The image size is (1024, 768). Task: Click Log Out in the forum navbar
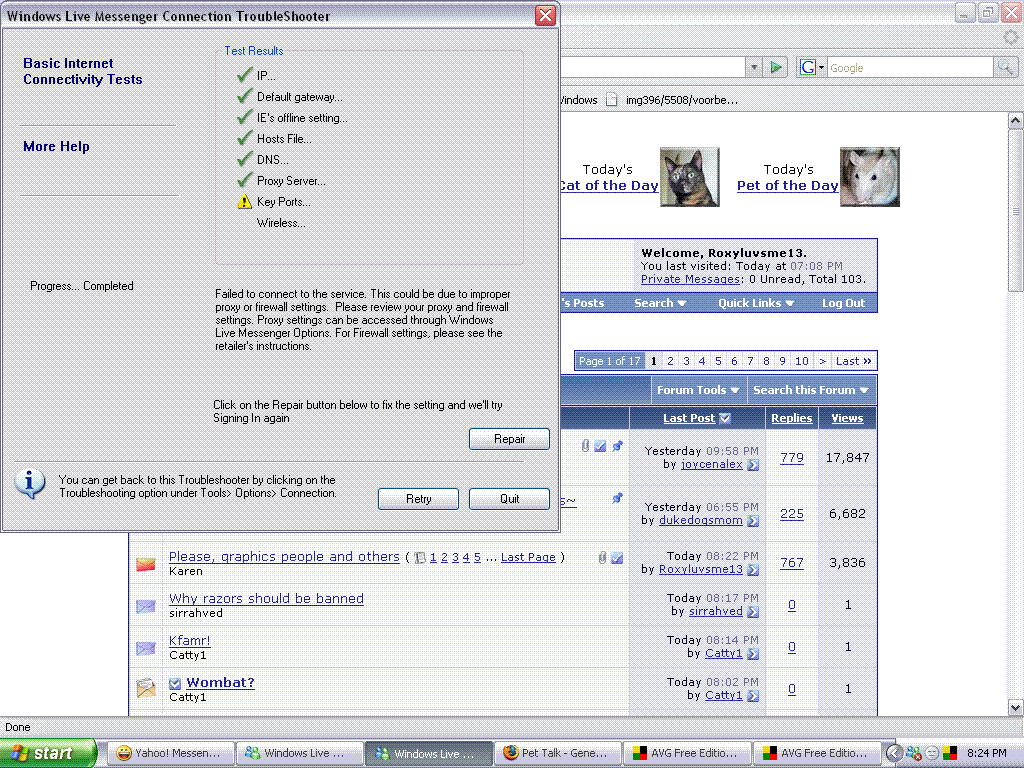point(843,303)
